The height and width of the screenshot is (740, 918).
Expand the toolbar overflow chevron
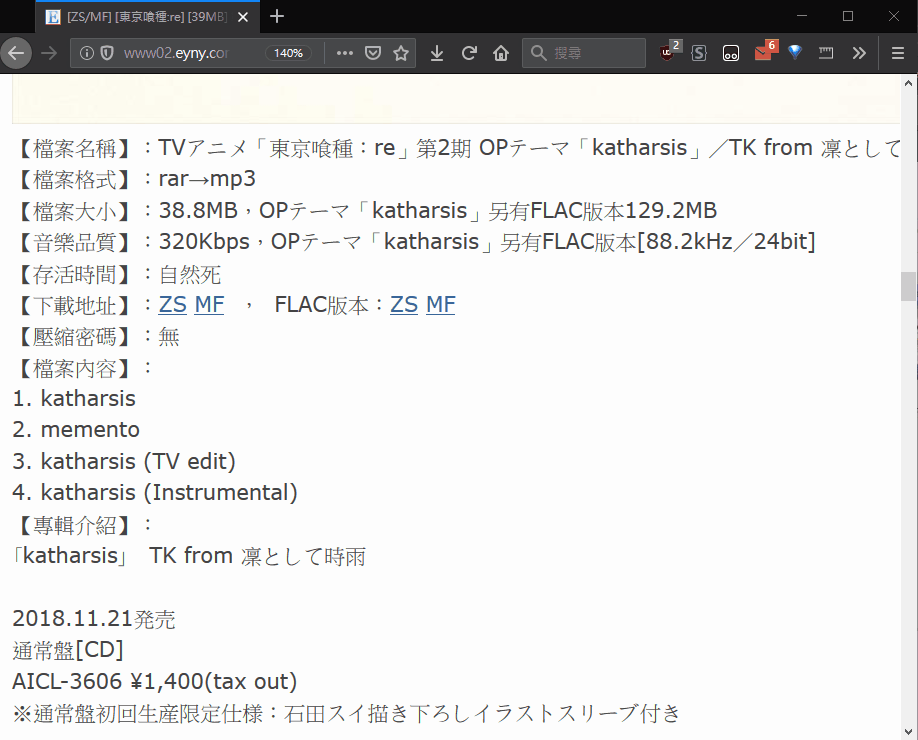[859, 53]
